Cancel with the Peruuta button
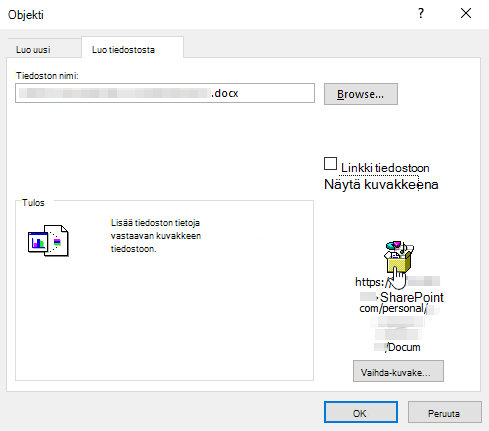The image size is (489, 431). [x=445, y=412]
